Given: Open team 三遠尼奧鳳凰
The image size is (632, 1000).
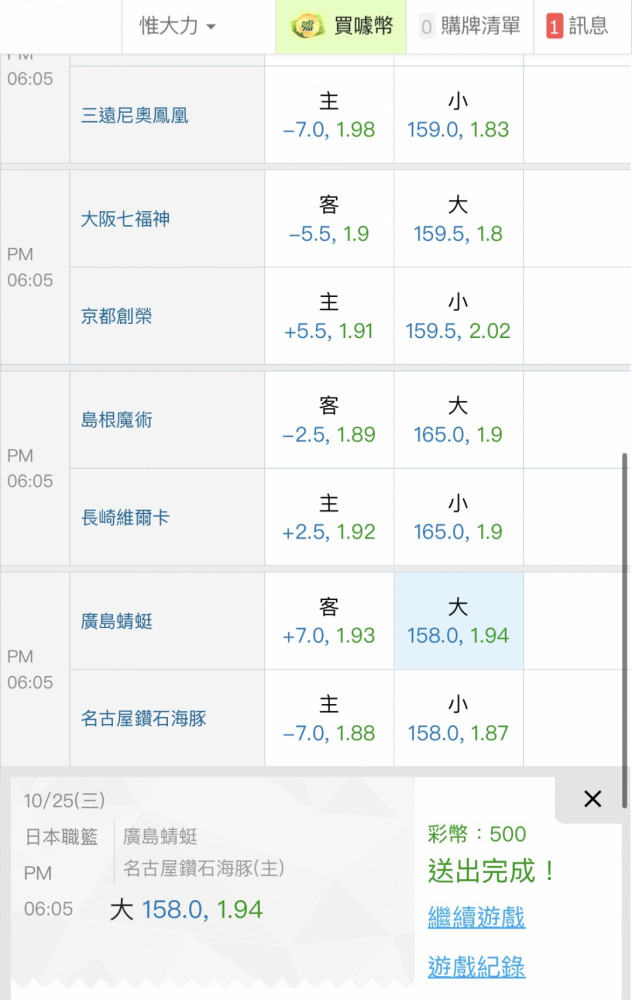Looking at the screenshot, I should 135,115.
